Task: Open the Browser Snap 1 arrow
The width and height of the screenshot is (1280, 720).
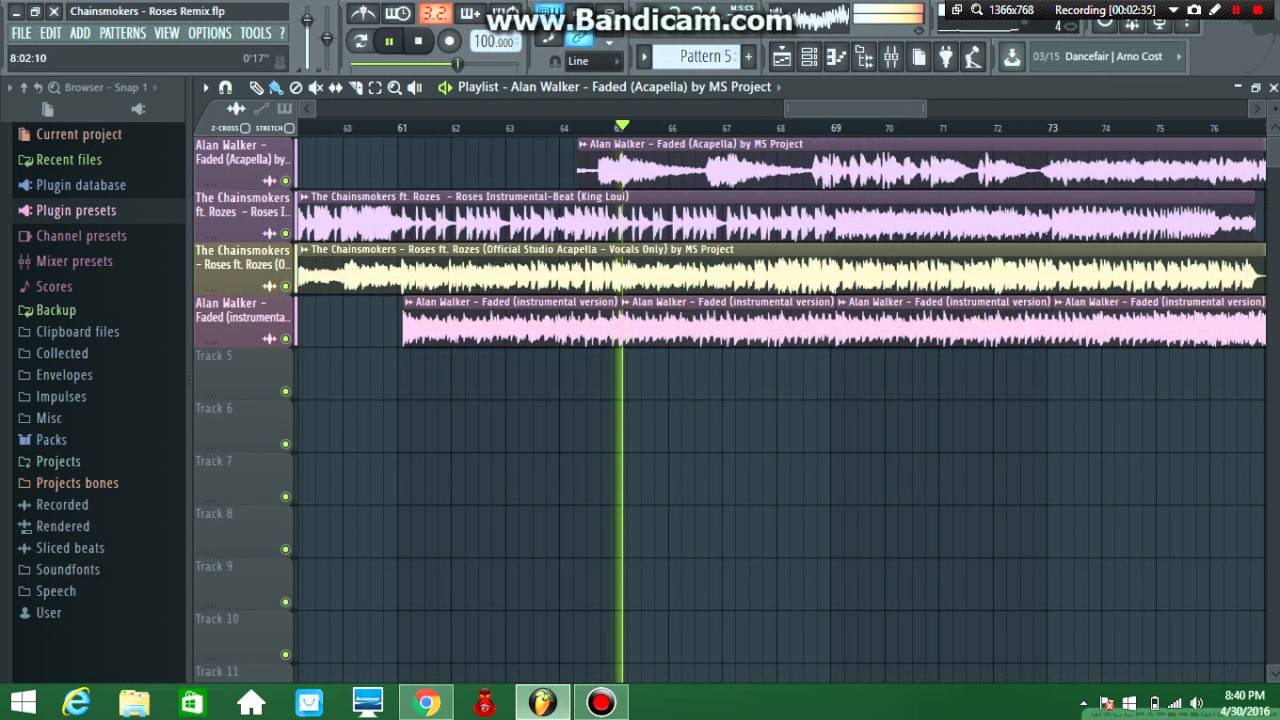Action: point(155,87)
